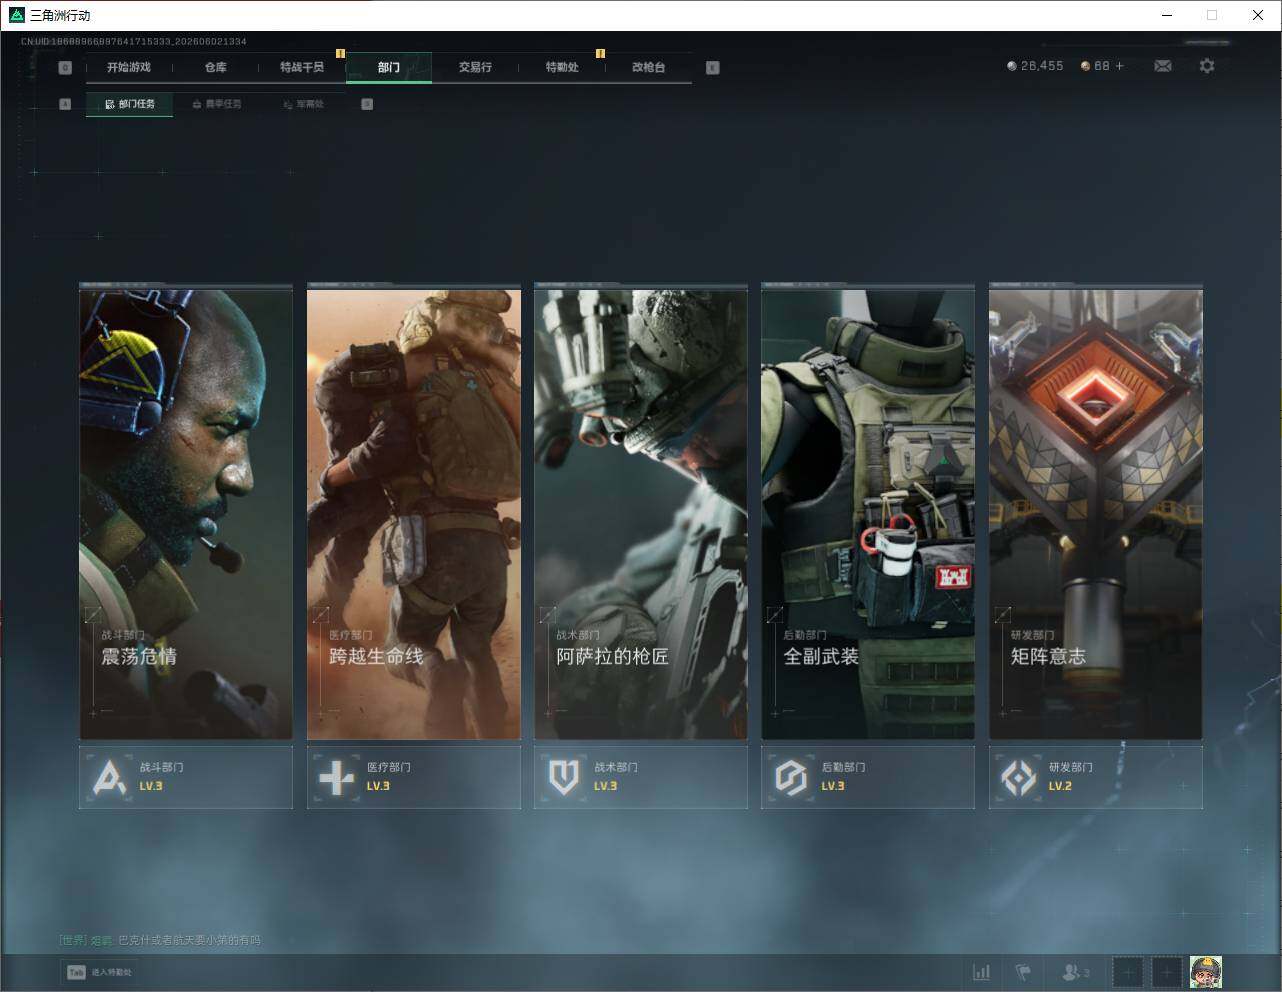Open the 交易行 tab
The image size is (1282, 992).
tap(475, 67)
